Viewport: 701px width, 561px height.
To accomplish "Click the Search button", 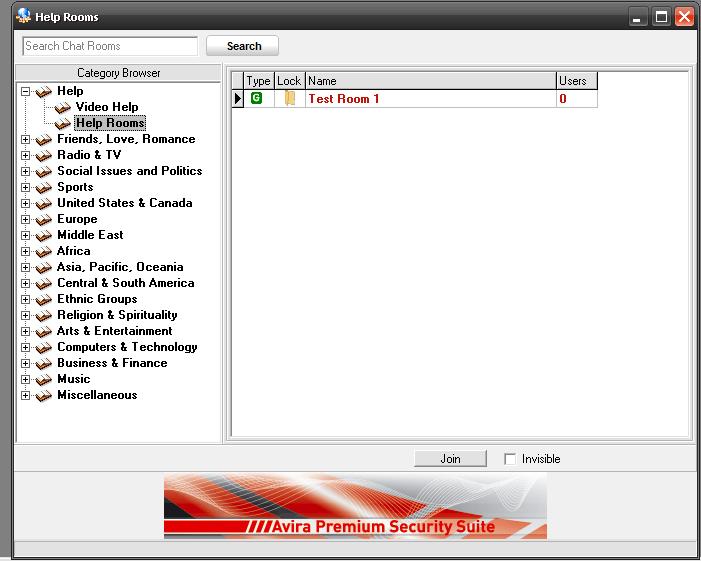I will [243, 46].
